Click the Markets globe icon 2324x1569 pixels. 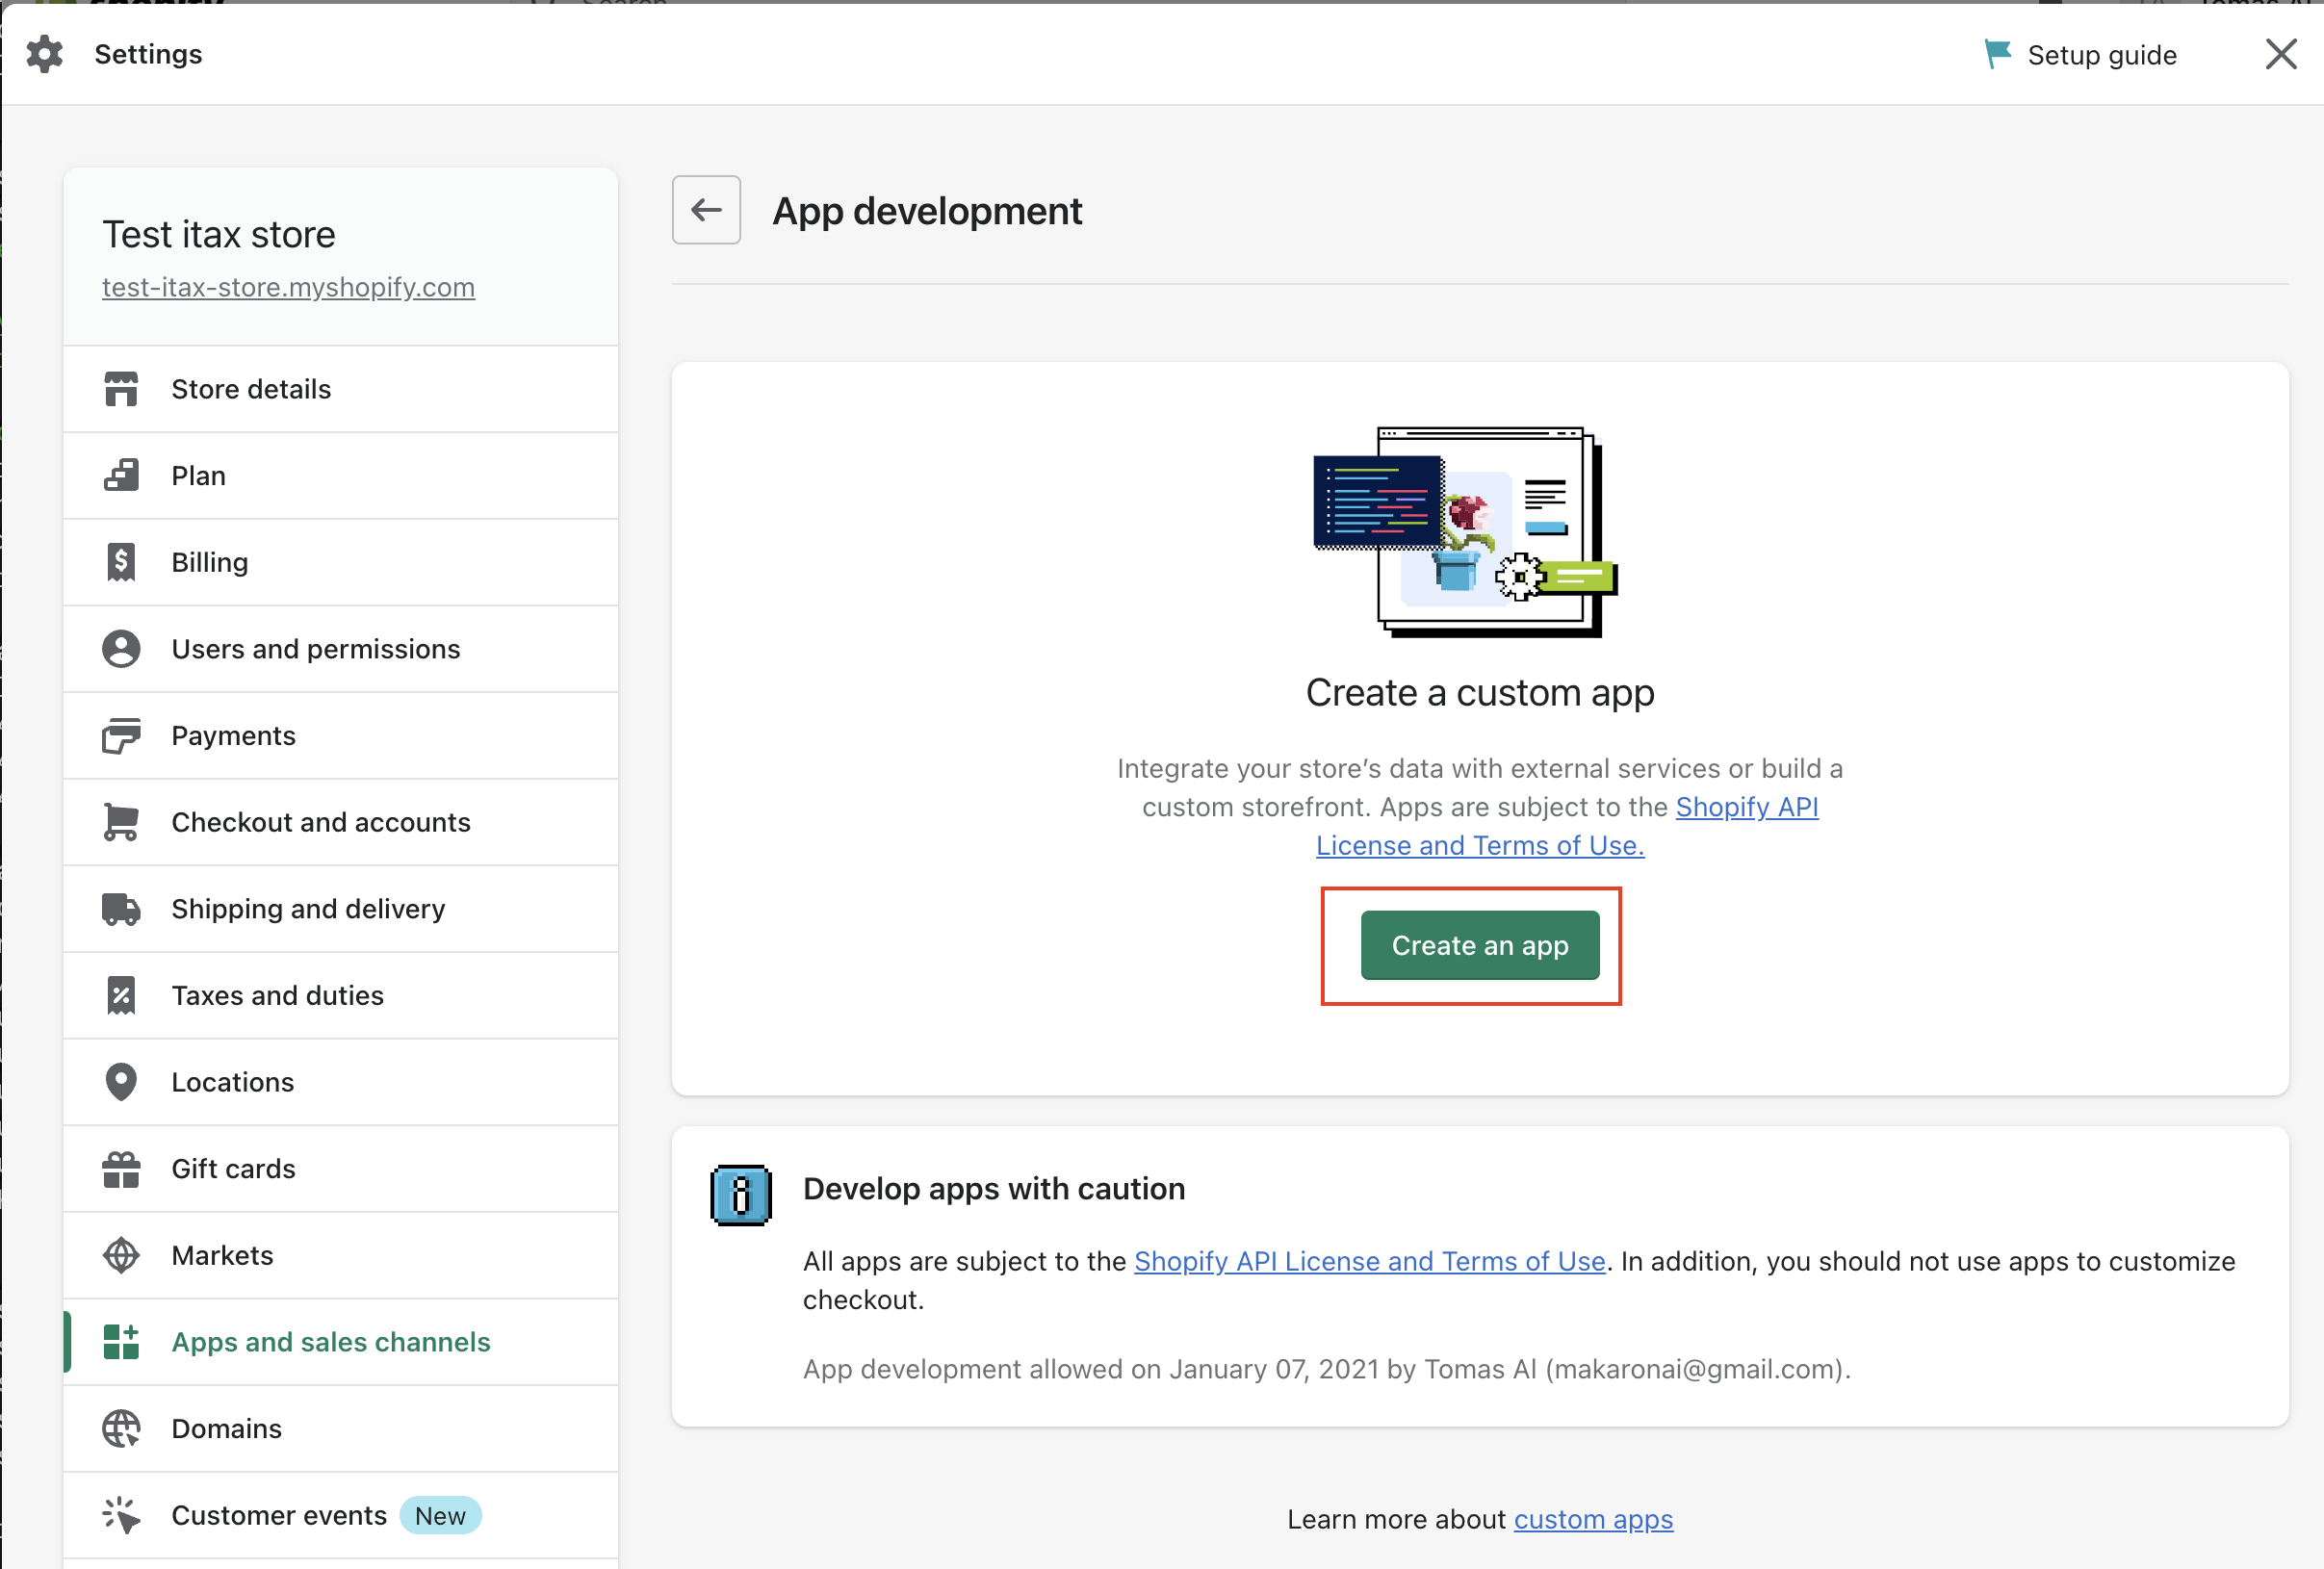121,1255
